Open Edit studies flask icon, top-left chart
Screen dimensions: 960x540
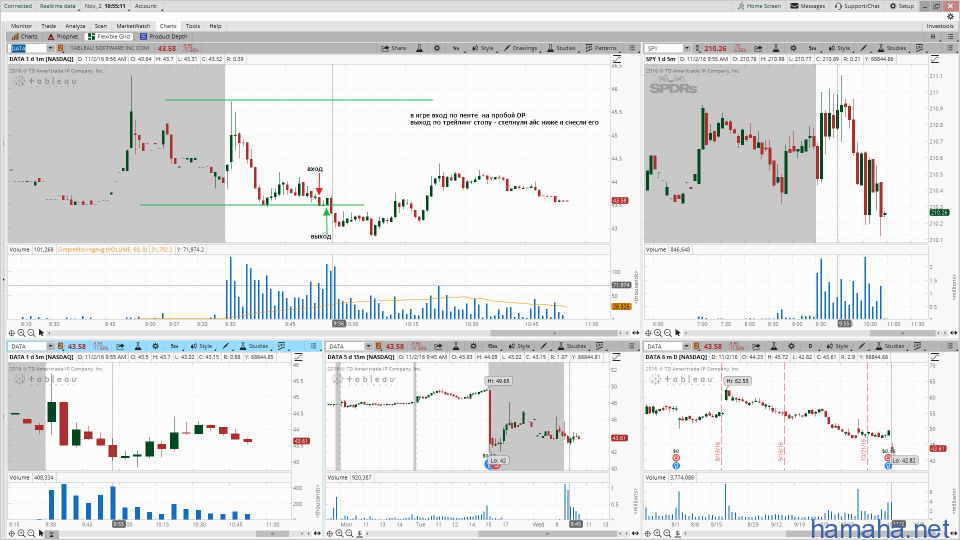419,48
